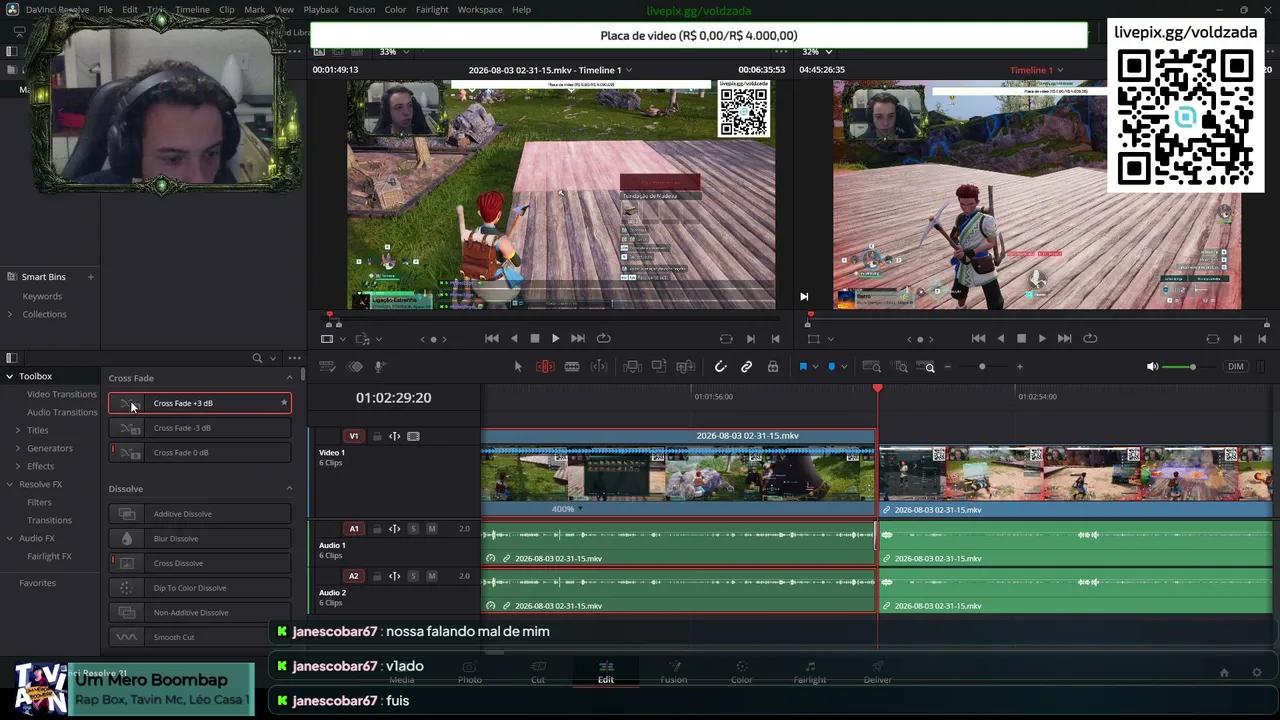
Task: Select the Blur Dissolve transition
Action: (x=200, y=538)
